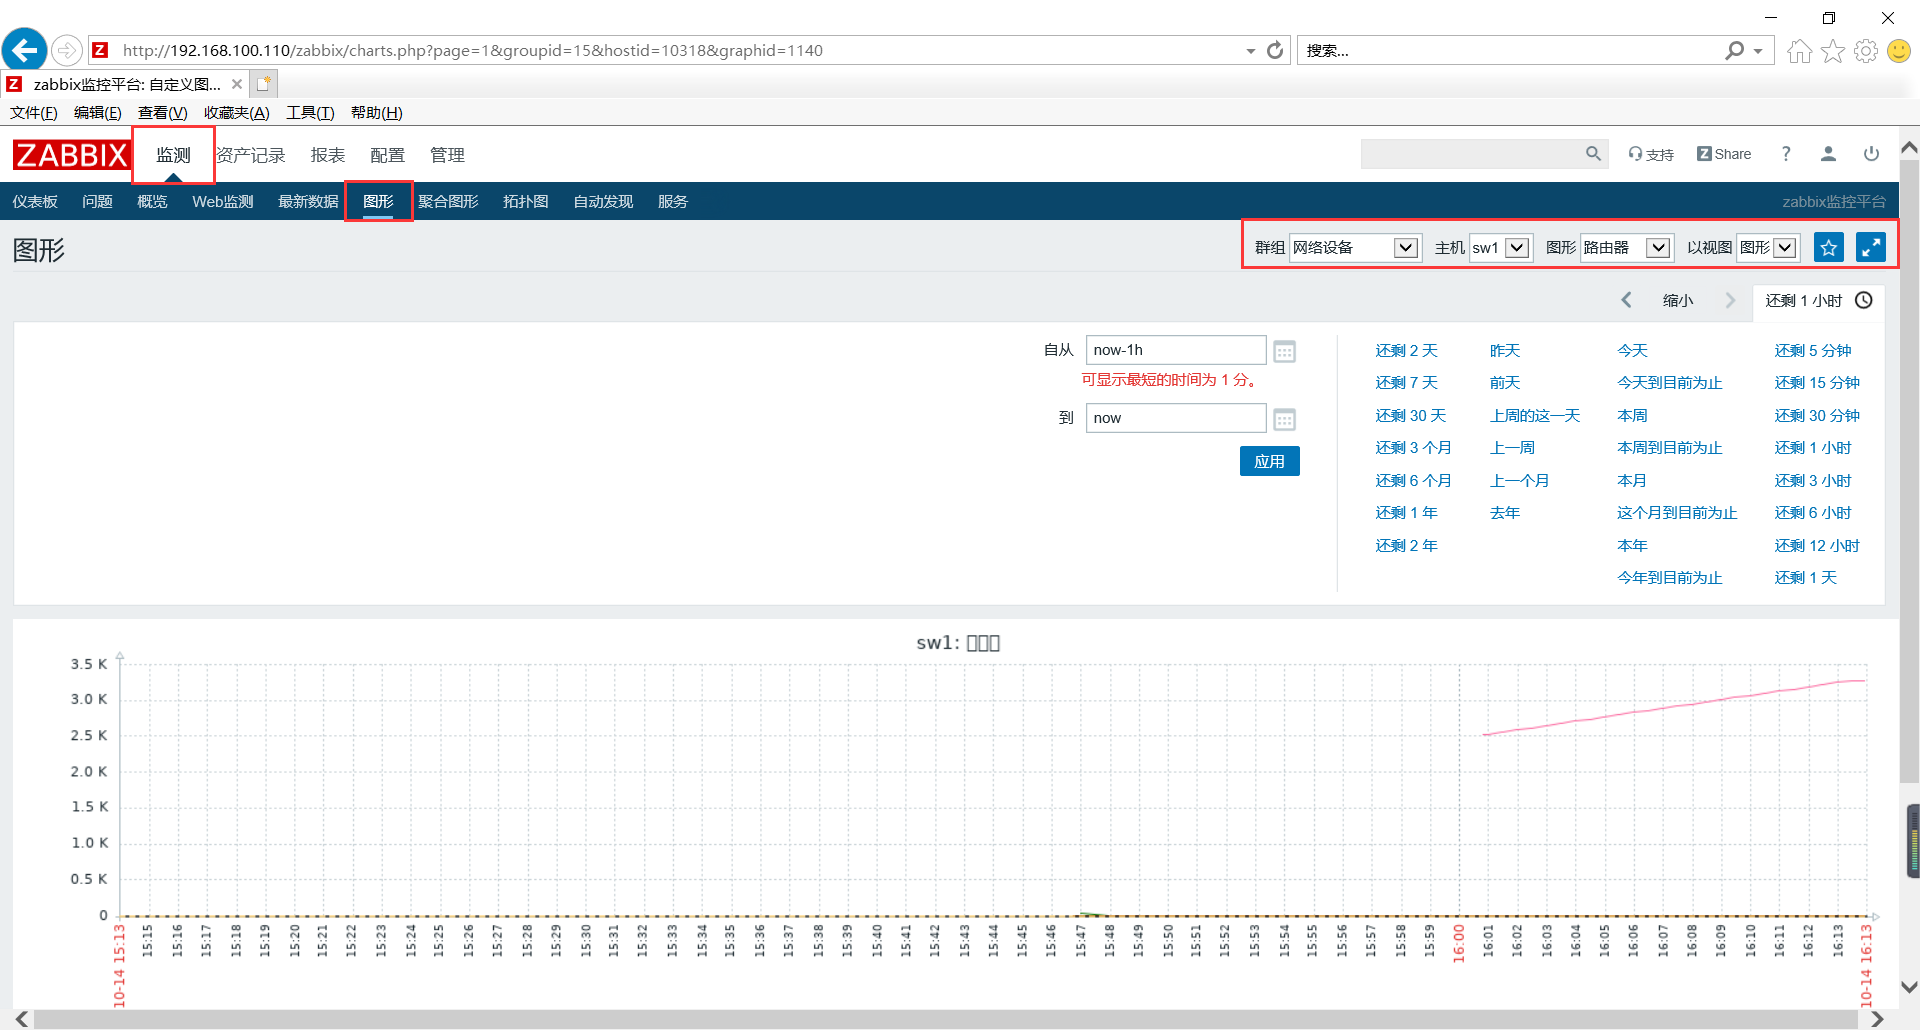
Task: Click Zabbix search magnifier icon
Action: coord(1593,154)
